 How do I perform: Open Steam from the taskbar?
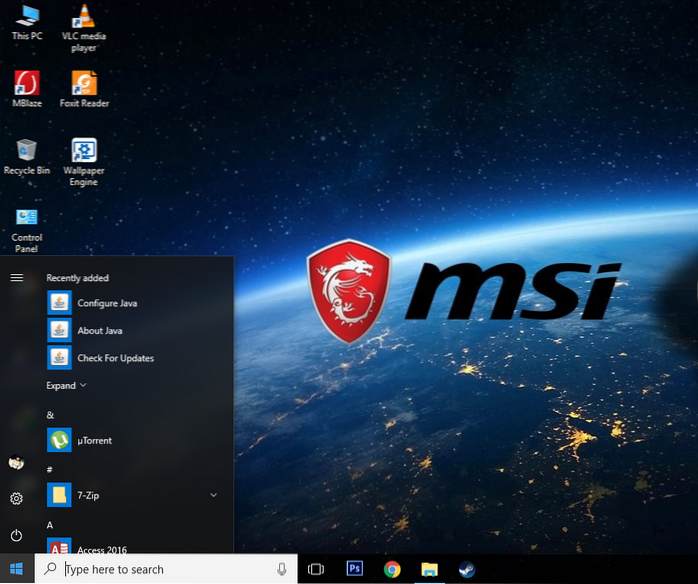[x=467, y=569]
